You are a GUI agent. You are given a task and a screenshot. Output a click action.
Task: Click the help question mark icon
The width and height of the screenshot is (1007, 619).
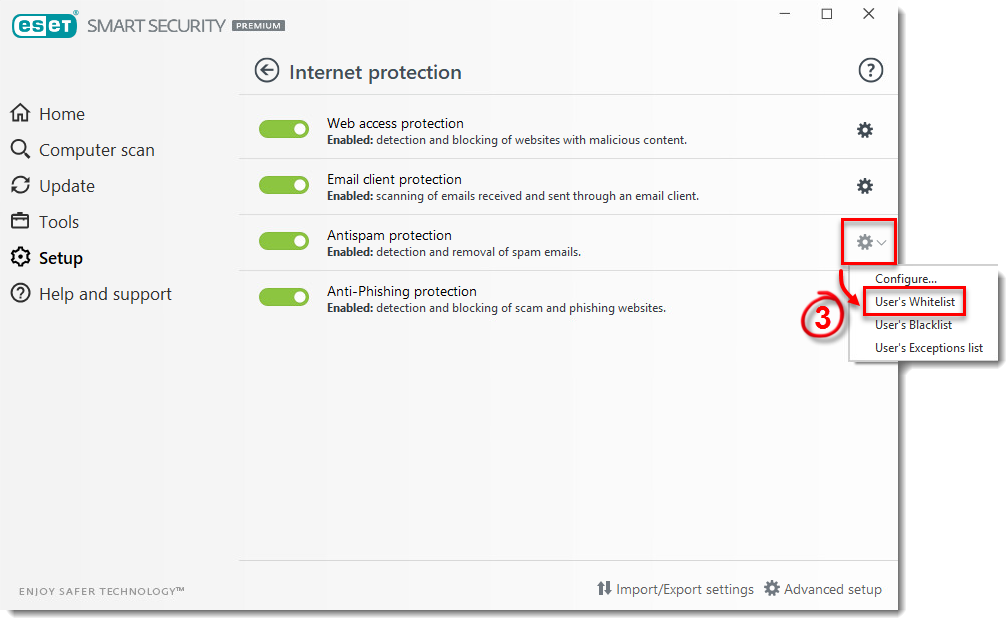tap(870, 70)
